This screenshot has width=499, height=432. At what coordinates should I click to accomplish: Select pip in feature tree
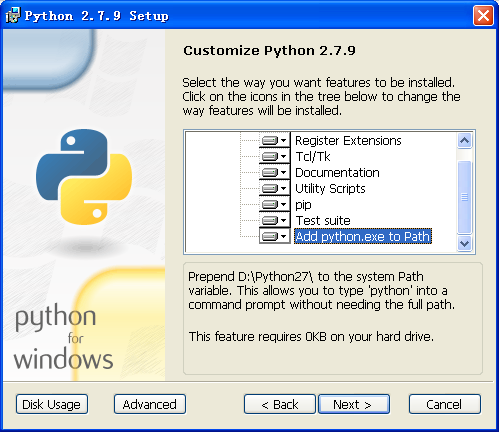[303, 205]
